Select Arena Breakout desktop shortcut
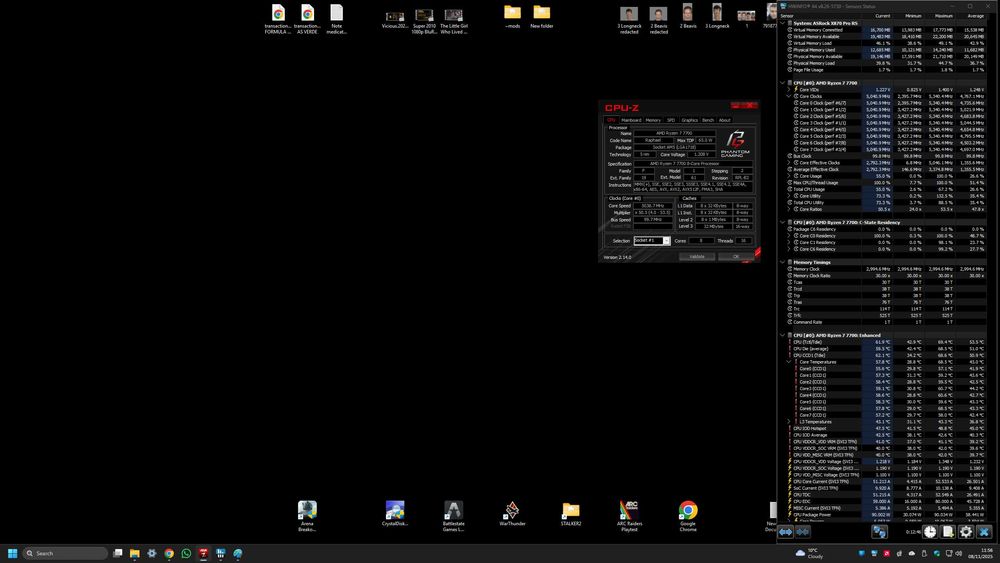The height and width of the screenshot is (563, 1000). [x=307, y=516]
